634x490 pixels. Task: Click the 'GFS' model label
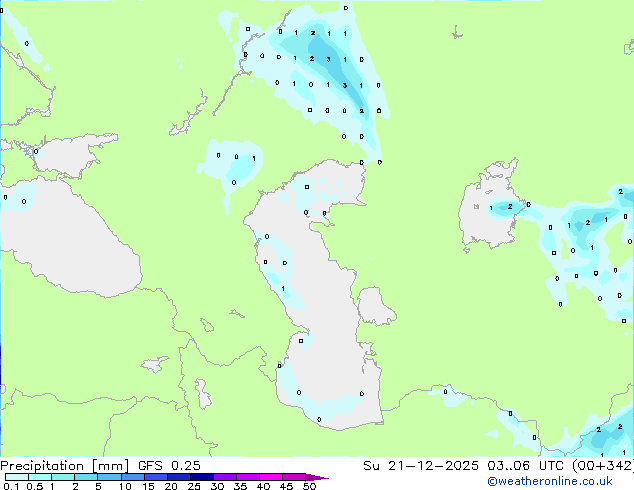coord(150,466)
